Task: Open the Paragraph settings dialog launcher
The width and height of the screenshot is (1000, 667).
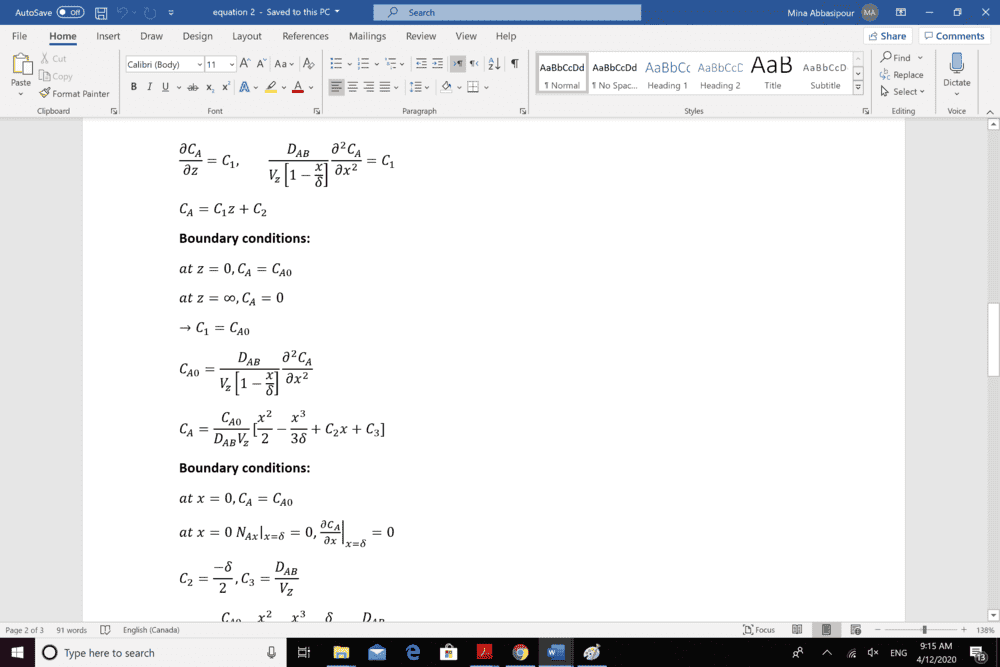Action: coord(523,111)
